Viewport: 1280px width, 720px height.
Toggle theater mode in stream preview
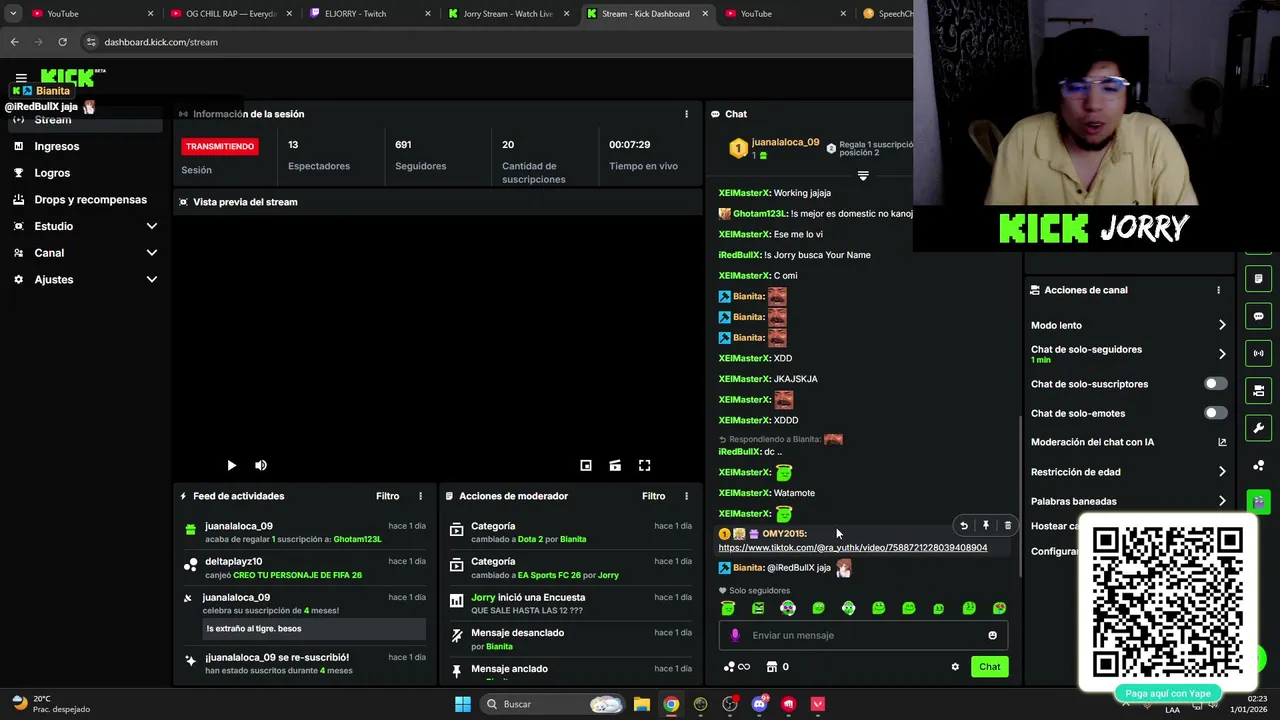(x=615, y=465)
